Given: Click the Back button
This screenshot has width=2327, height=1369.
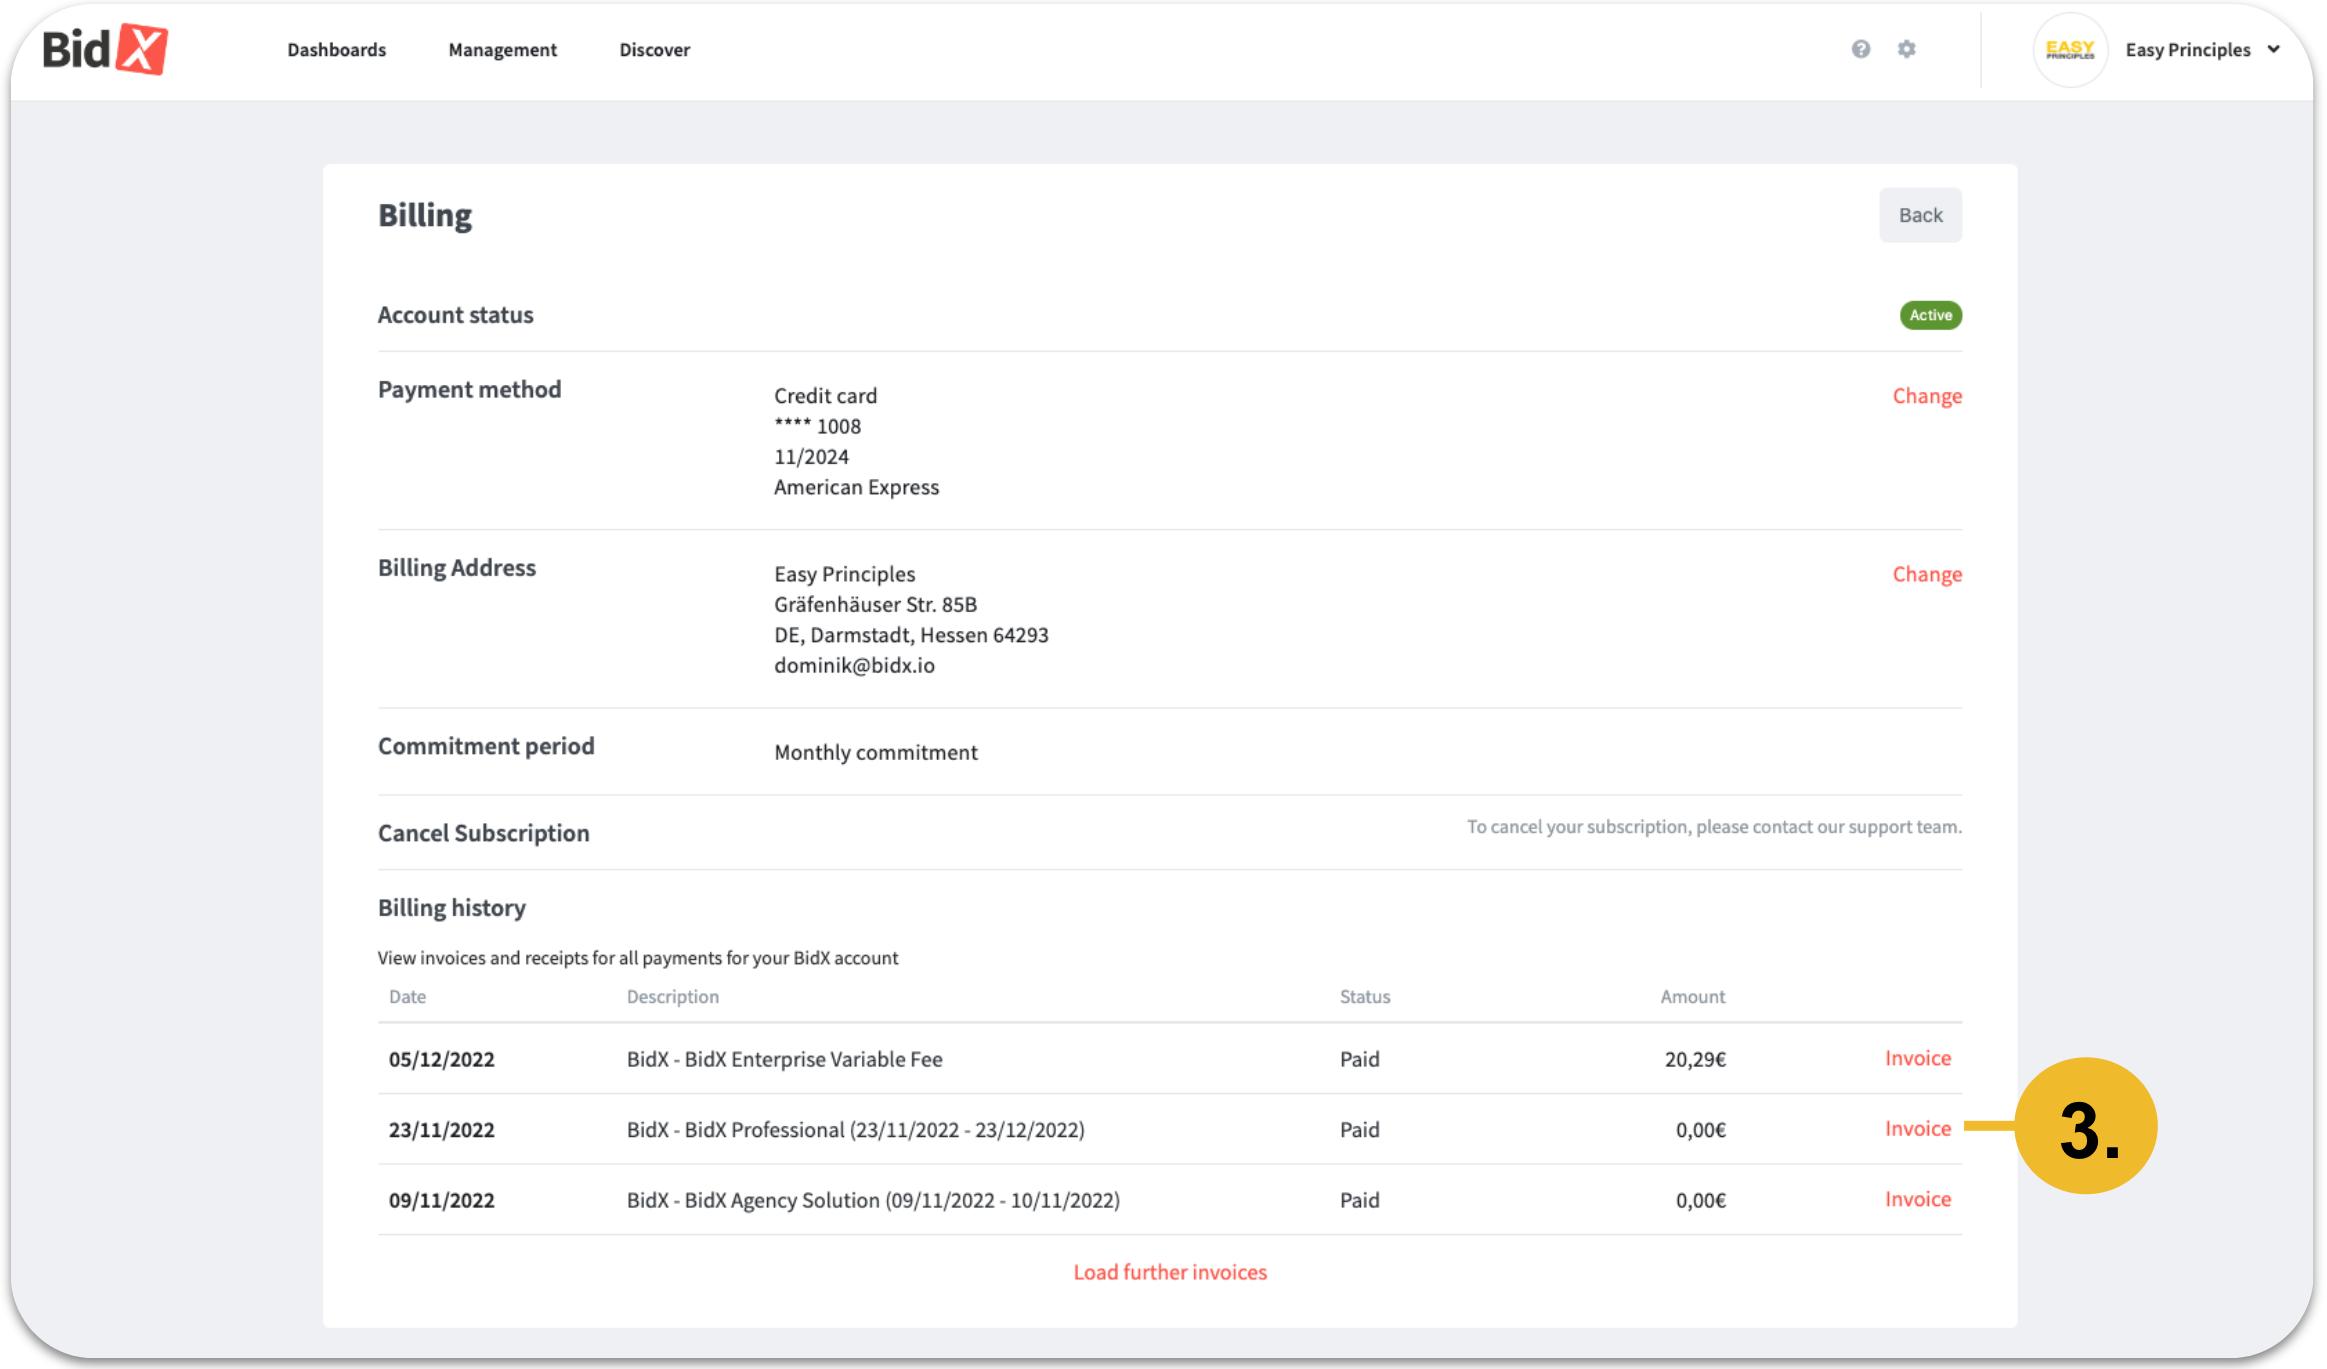Looking at the screenshot, I should point(1920,215).
